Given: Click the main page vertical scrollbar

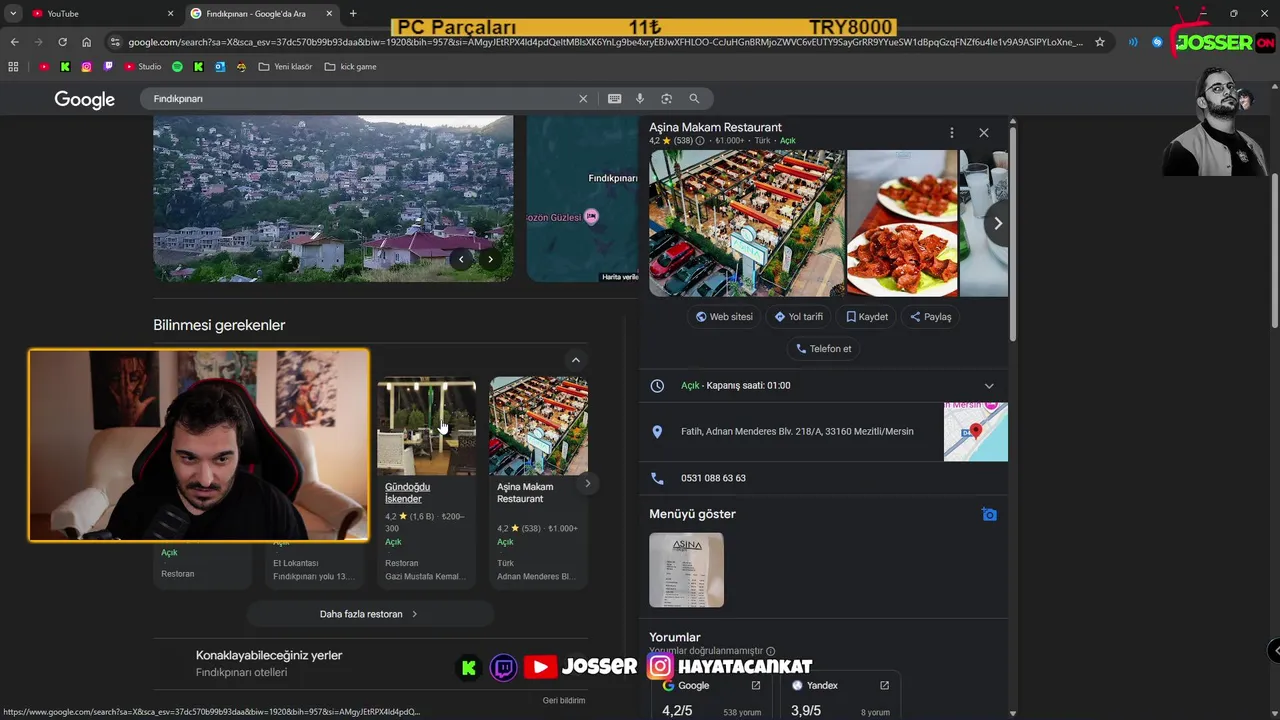Looking at the screenshot, I should (x=1274, y=250).
